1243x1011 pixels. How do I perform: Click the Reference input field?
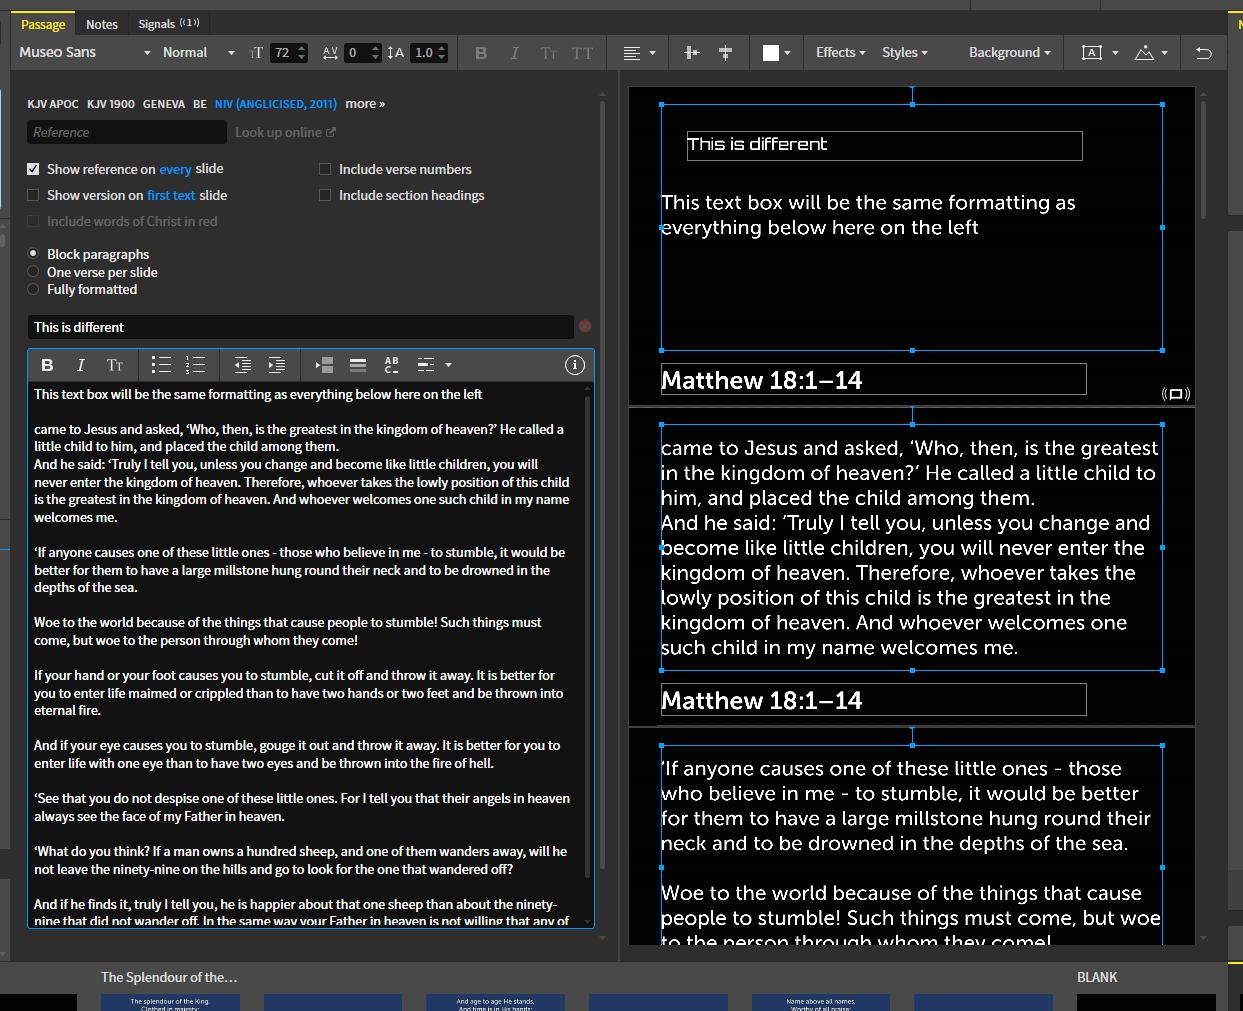(x=127, y=132)
